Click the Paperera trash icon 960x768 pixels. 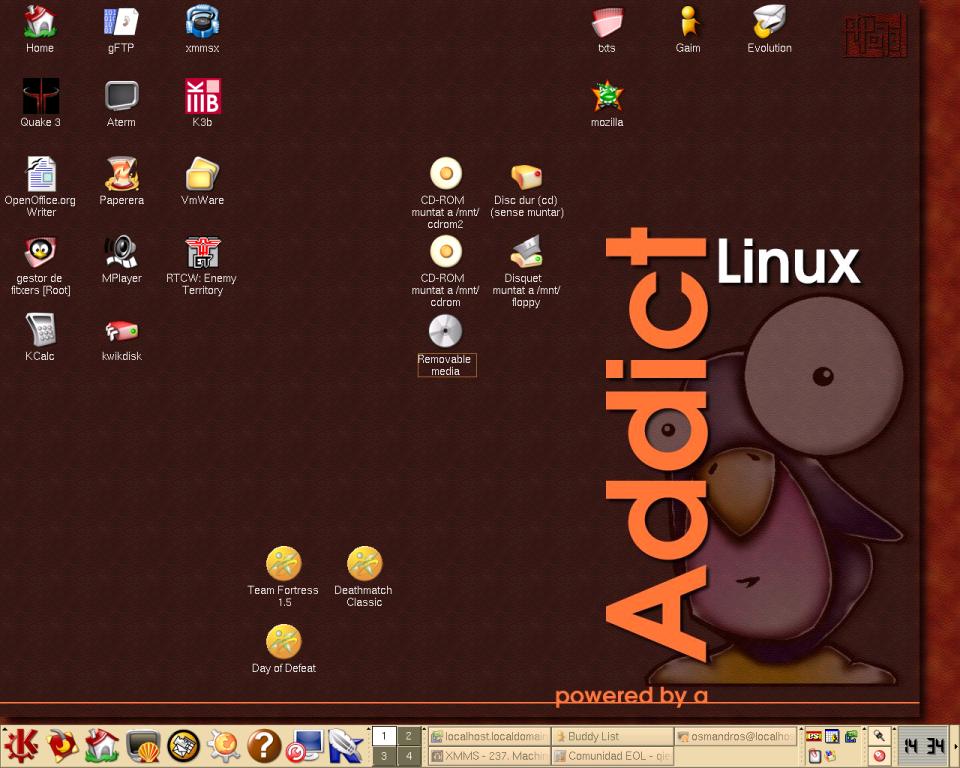pyautogui.click(x=121, y=175)
